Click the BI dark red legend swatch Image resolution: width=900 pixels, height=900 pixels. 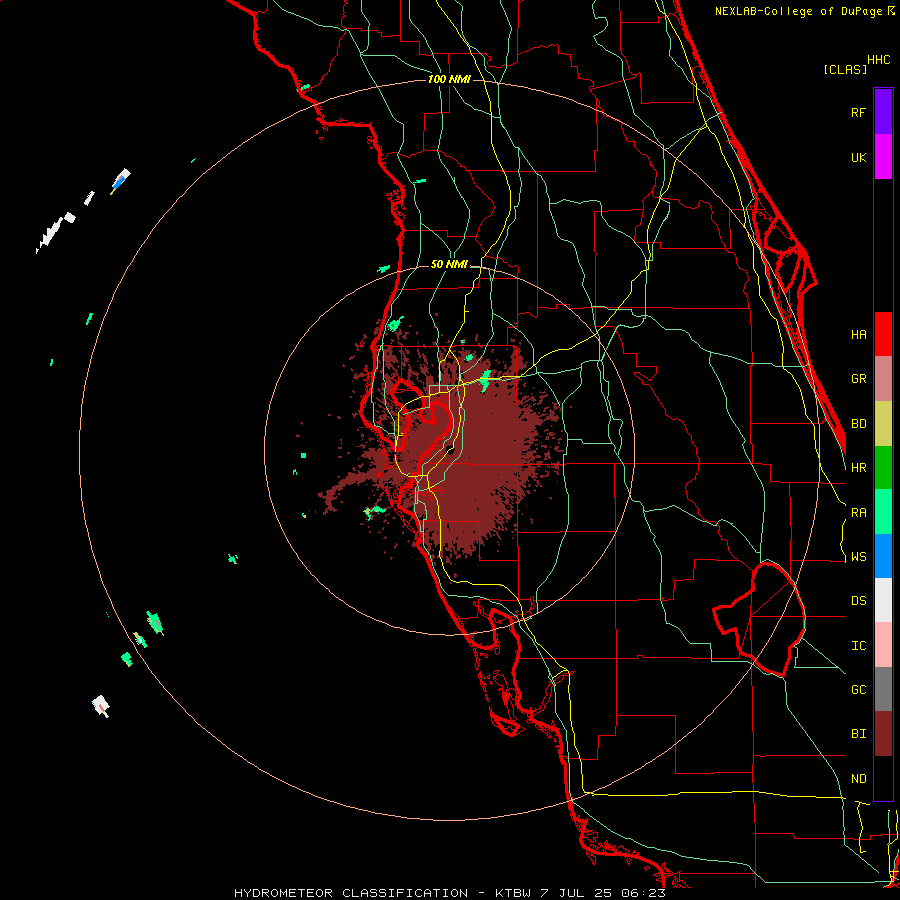pos(883,734)
